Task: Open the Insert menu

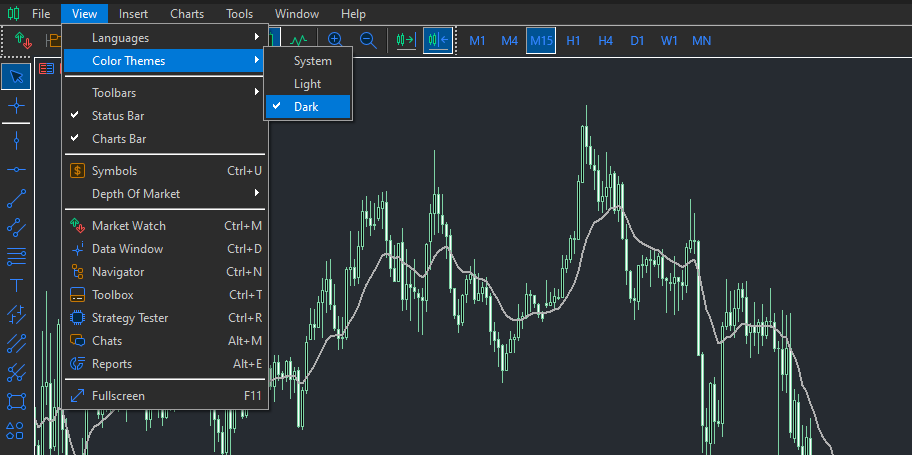Action: tap(133, 14)
